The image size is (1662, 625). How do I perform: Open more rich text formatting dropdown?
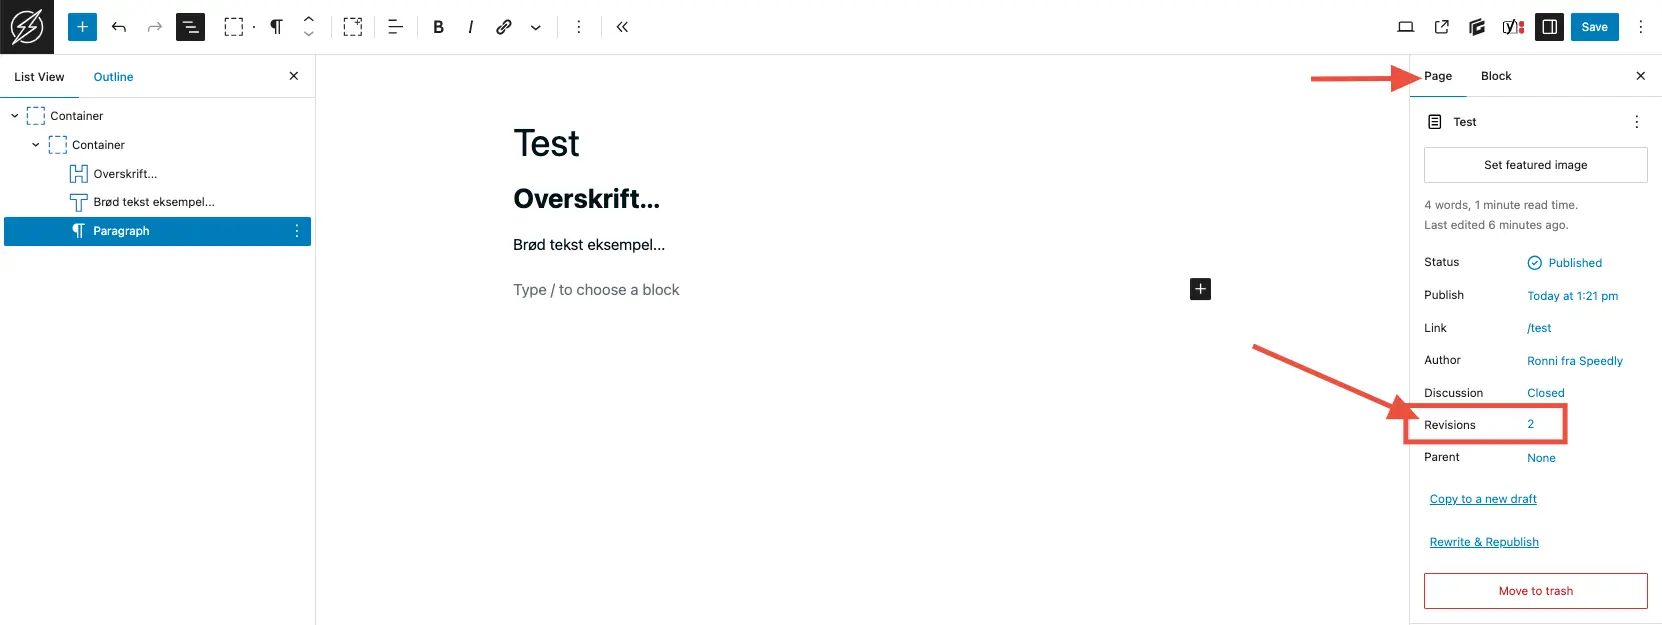536,27
